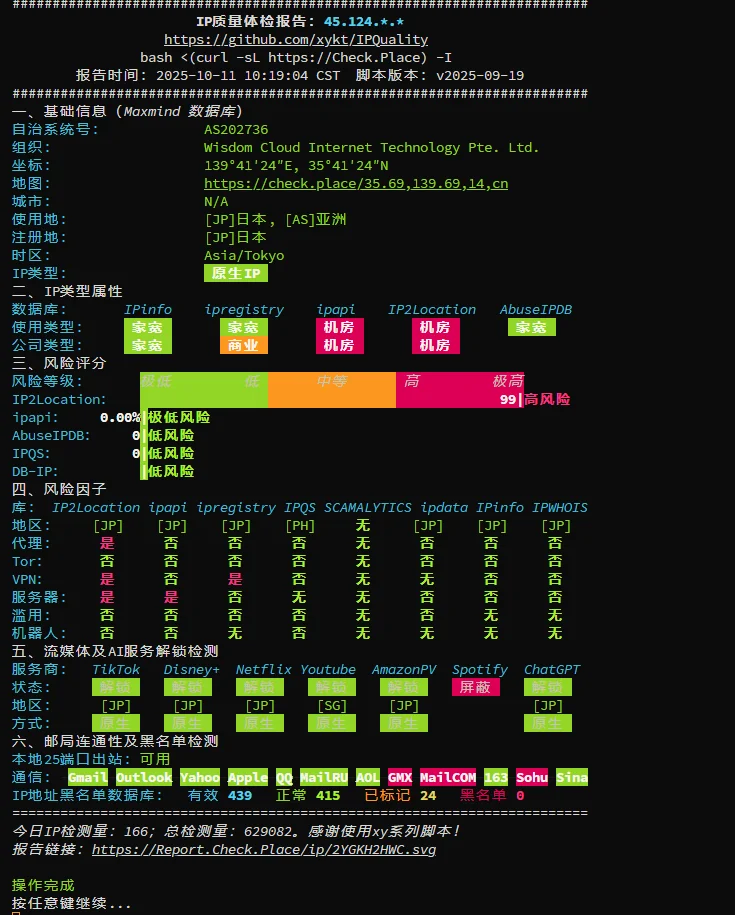Click the red 屏蔽 badge under Spotify
Screen dimensions: 735x915
tap(475, 688)
